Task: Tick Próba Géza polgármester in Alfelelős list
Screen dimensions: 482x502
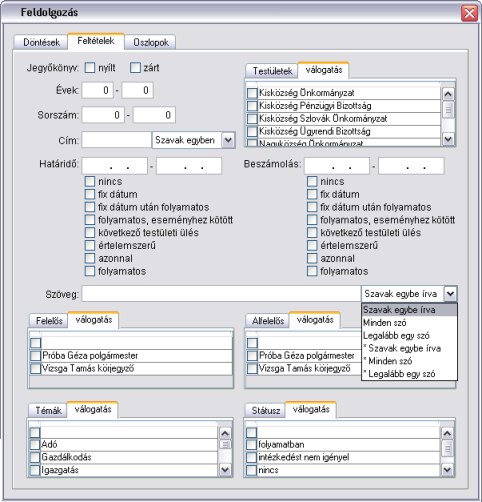Action: point(252,356)
